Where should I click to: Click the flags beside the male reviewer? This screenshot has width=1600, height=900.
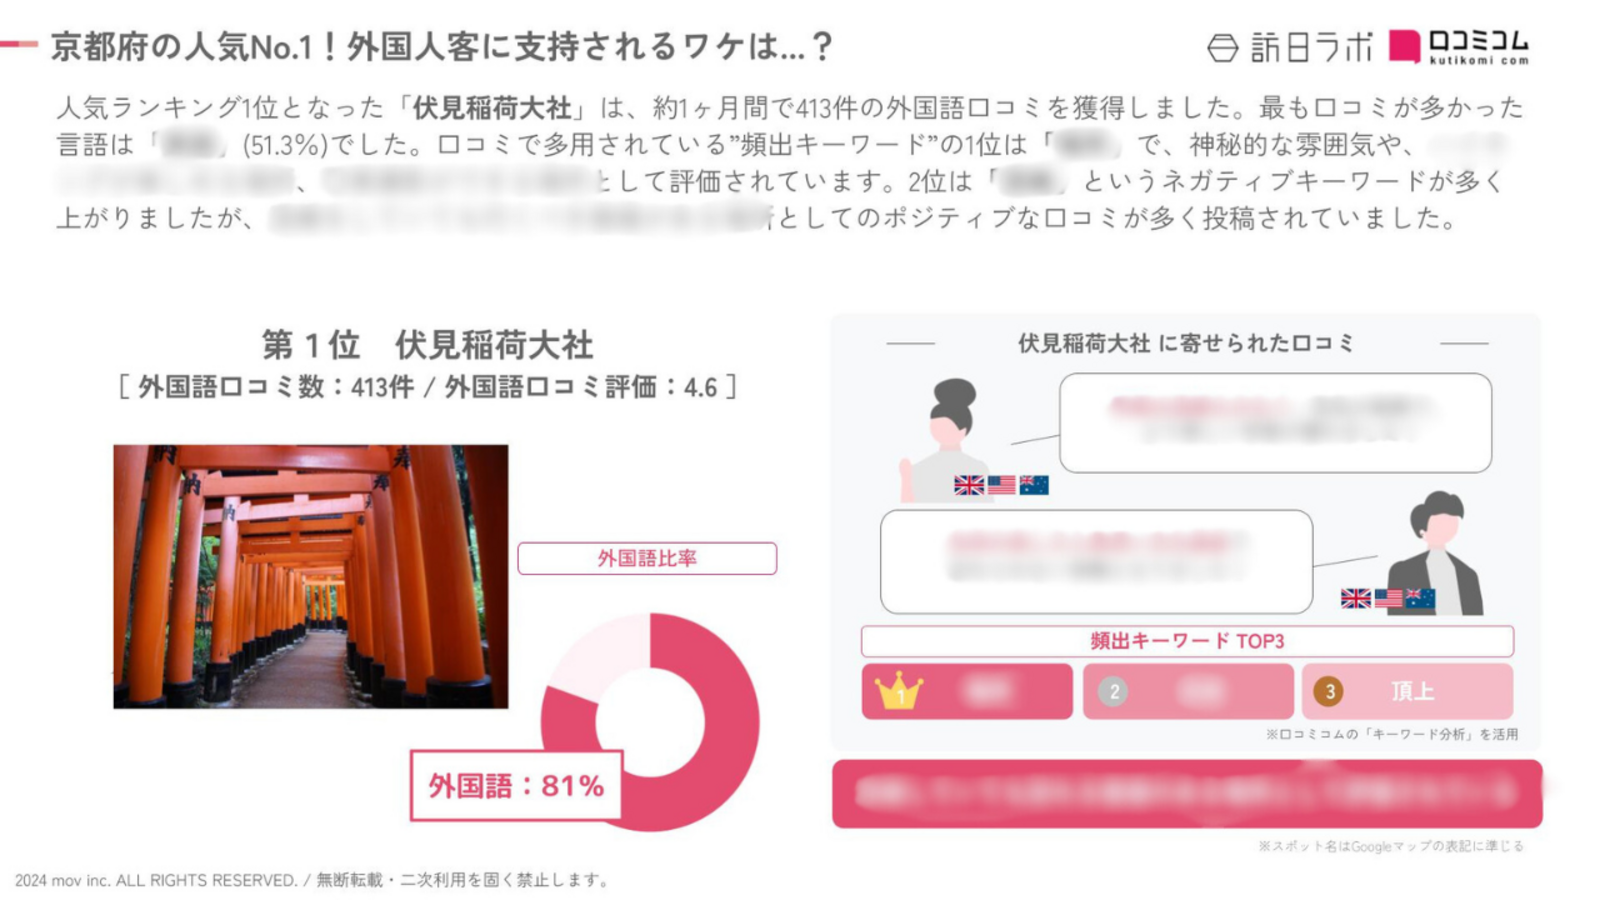click(x=1388, y=599)
